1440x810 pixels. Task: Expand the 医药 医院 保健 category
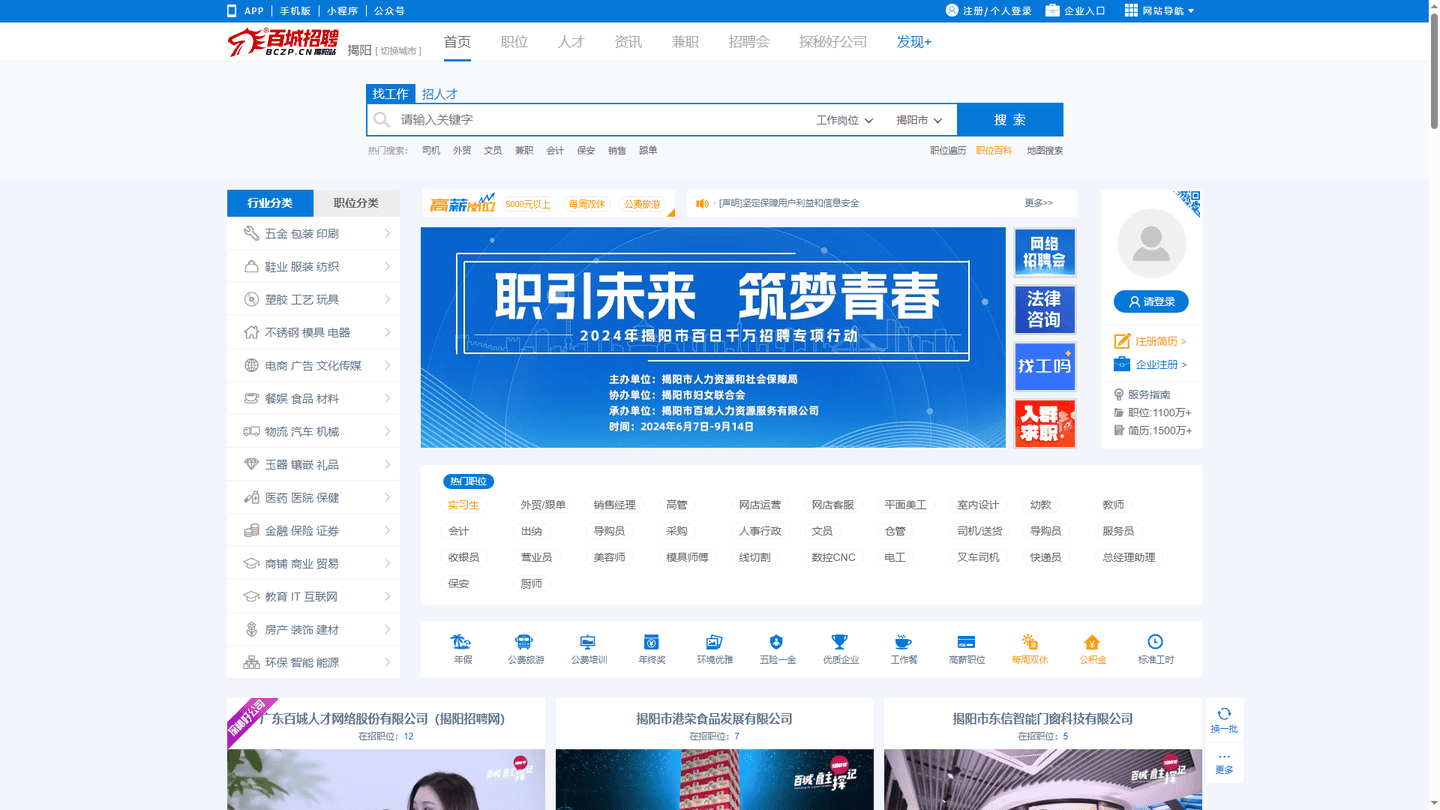point(313,498)
